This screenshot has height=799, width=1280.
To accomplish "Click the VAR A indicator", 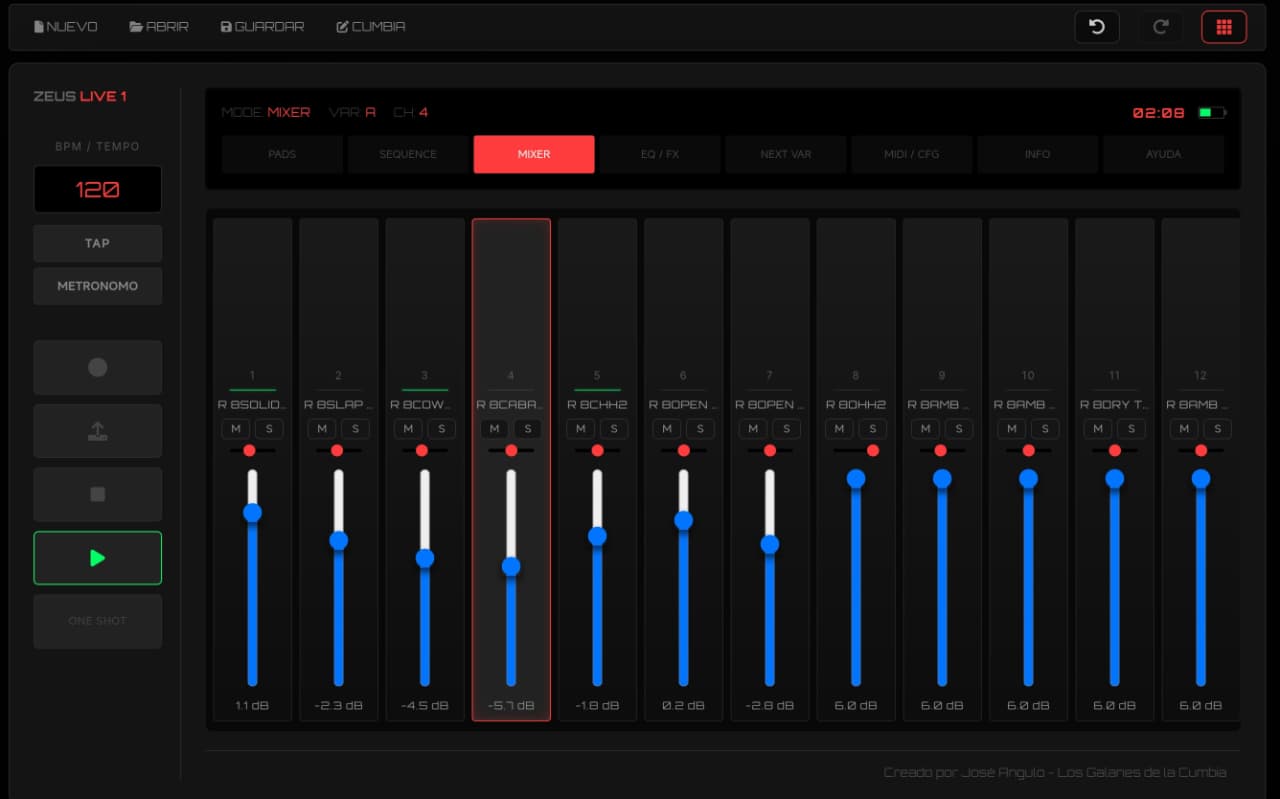I will [352, 113].
